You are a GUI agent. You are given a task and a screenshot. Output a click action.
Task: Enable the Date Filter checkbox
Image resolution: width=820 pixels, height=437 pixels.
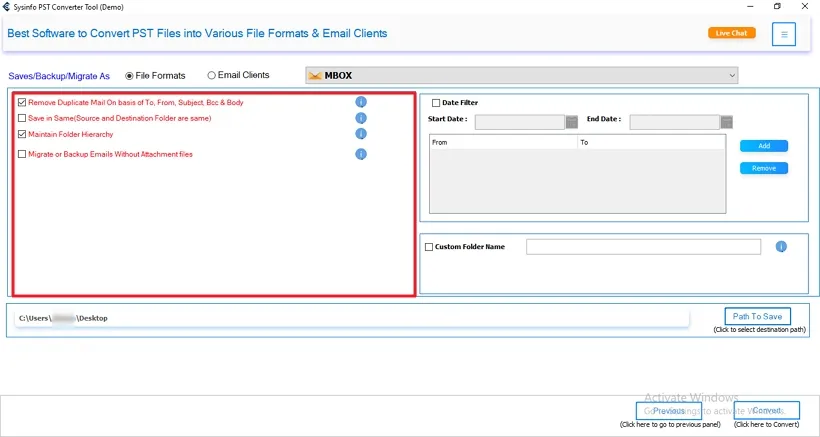pyautogui.click(x=436, y=103)
